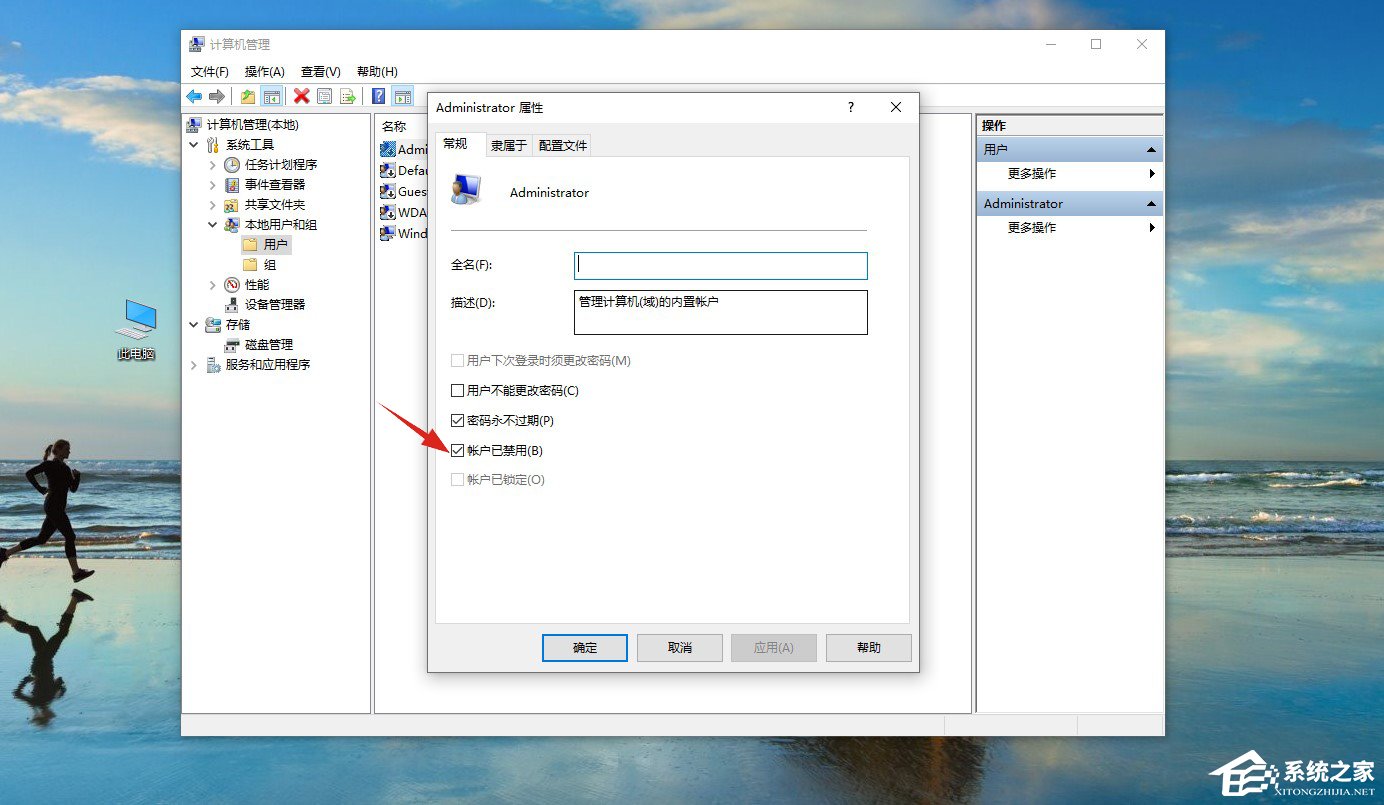Confirm the dialog with 确定

click(585, 648)
